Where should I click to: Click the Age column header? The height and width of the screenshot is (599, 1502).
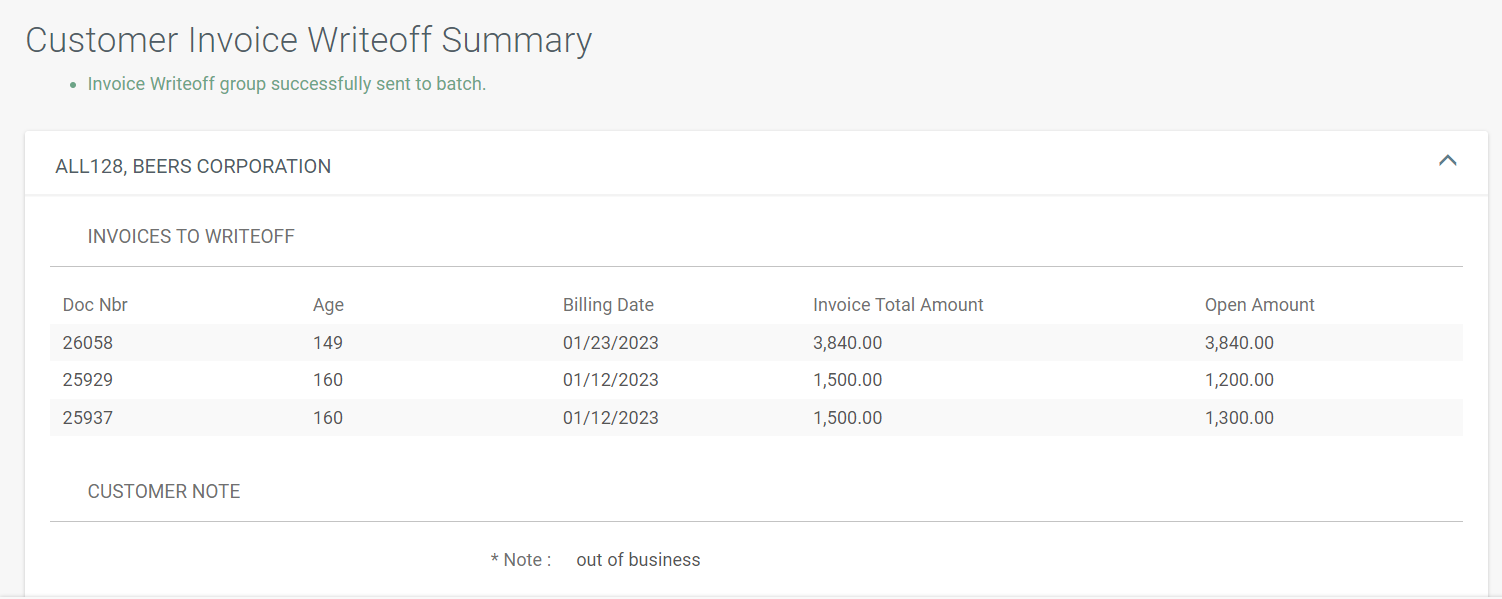pyautogui.click(x=328, y=305)
